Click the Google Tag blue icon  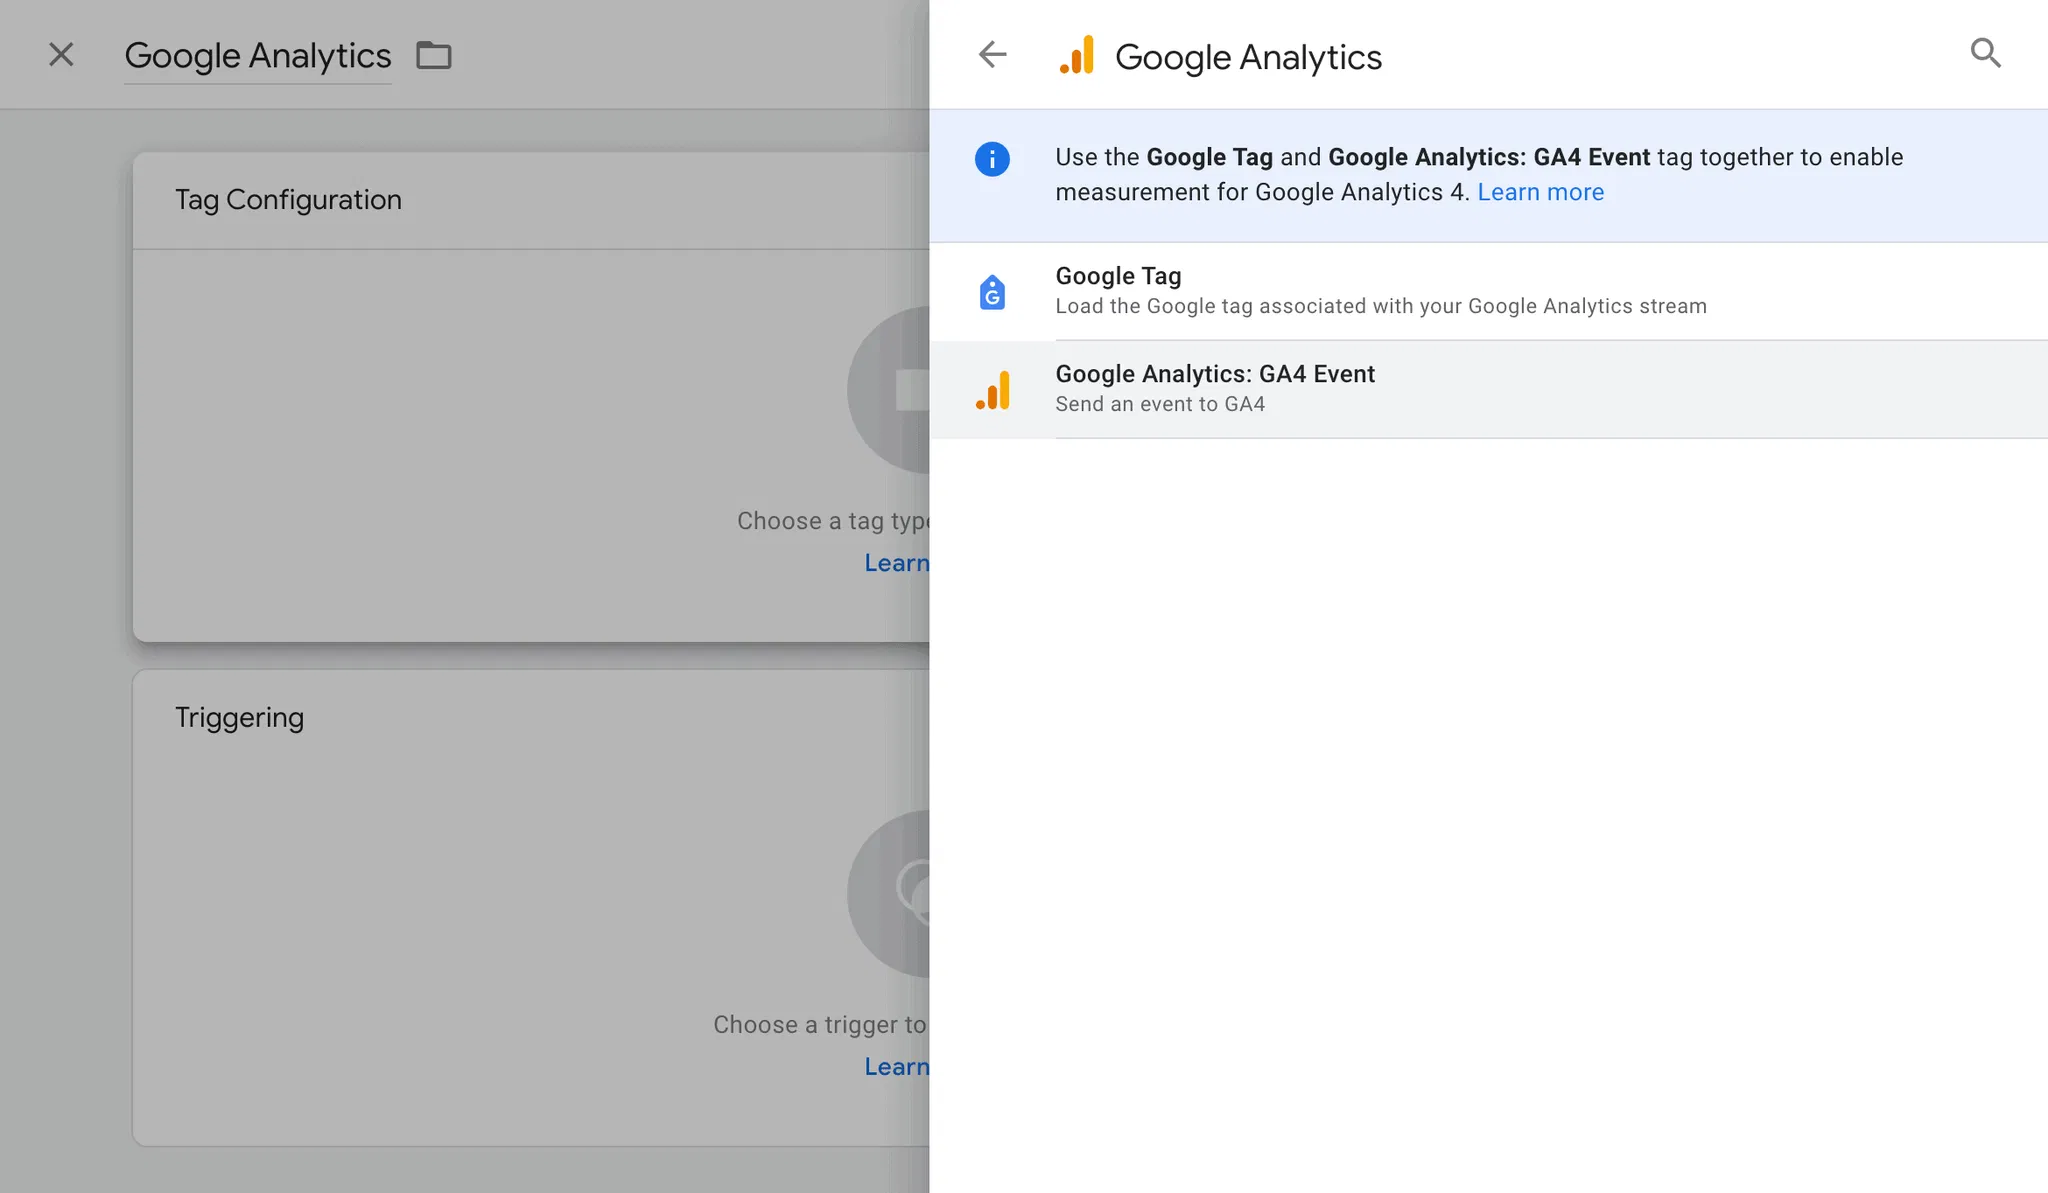(x=992, y=292)
